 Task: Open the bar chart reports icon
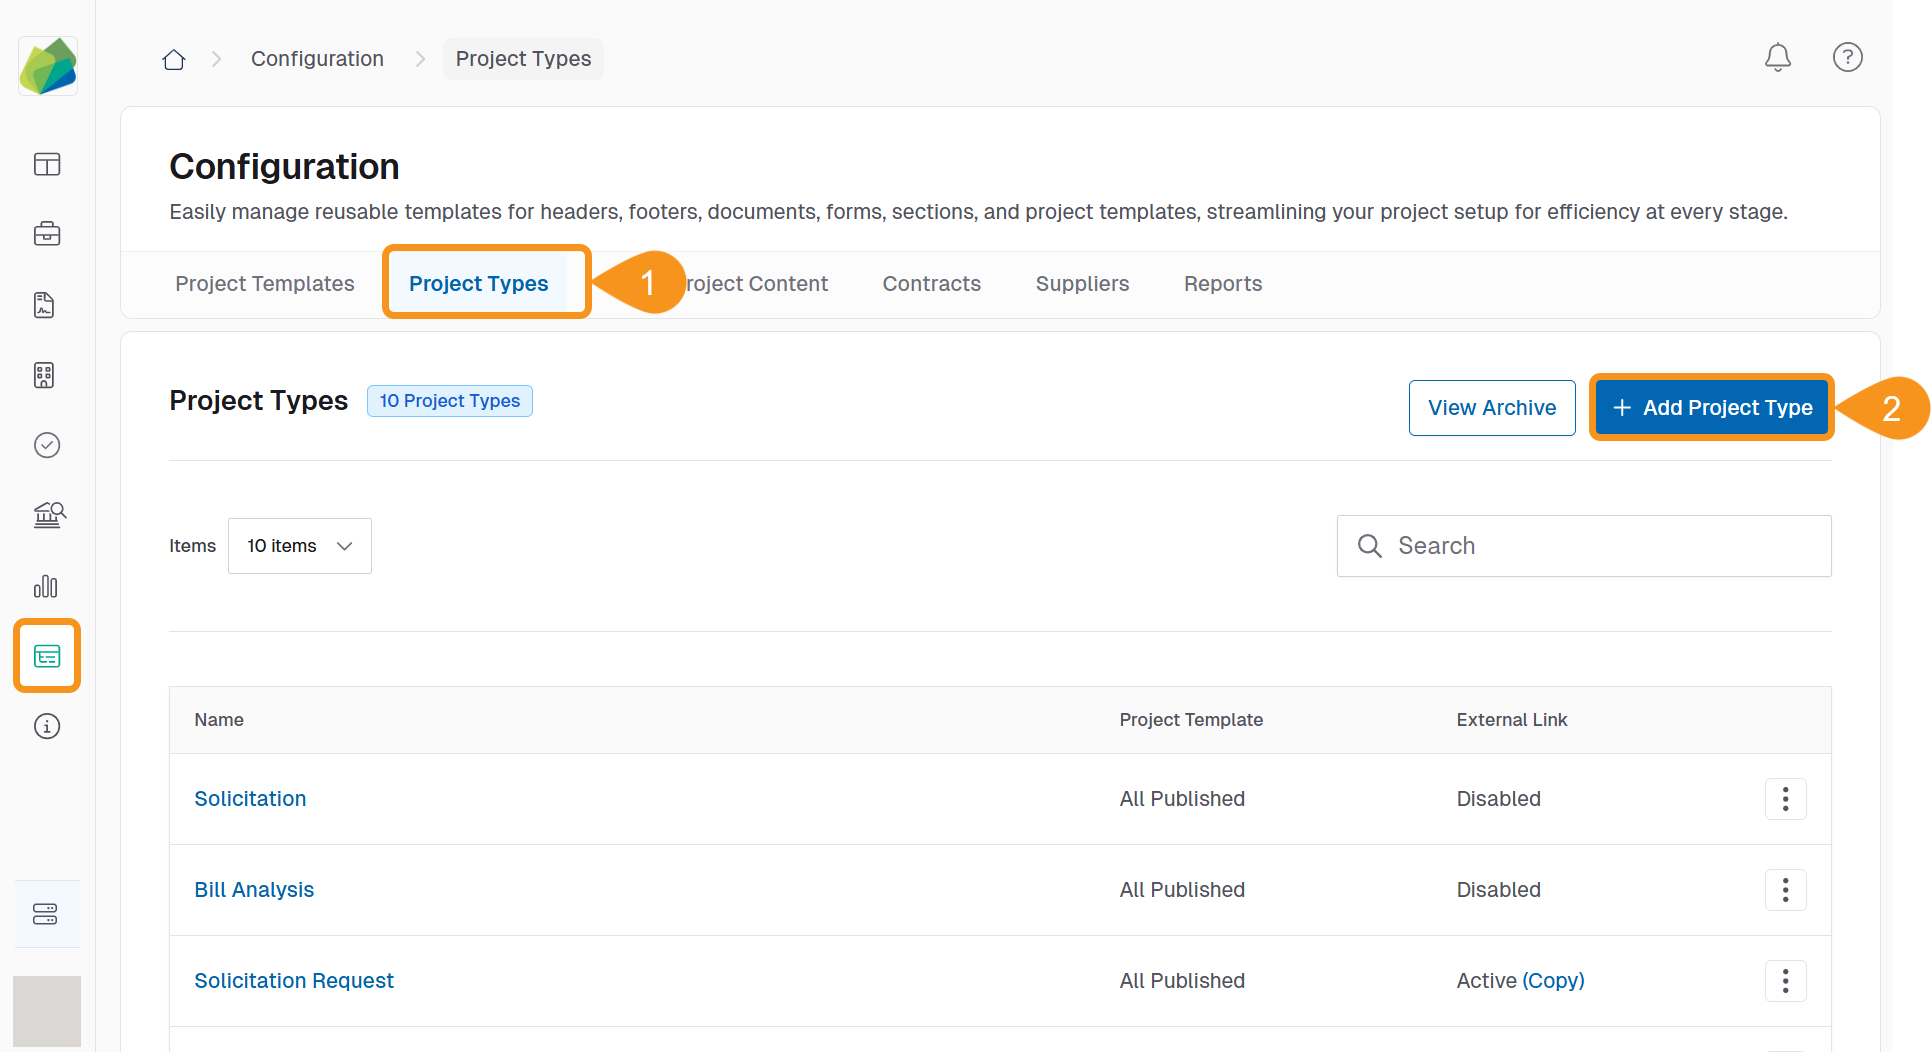pos(47,586)
